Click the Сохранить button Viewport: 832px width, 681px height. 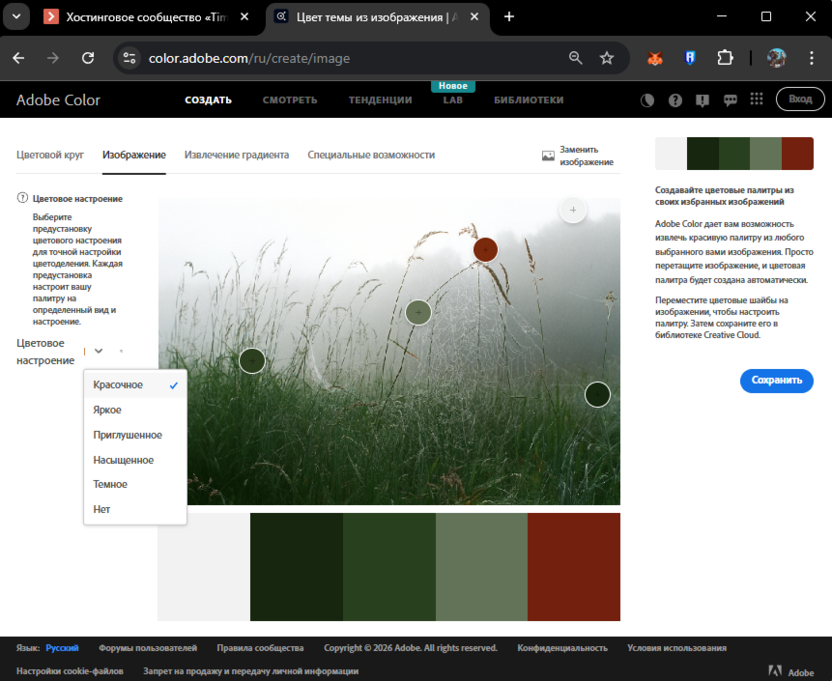coord(776,381)
